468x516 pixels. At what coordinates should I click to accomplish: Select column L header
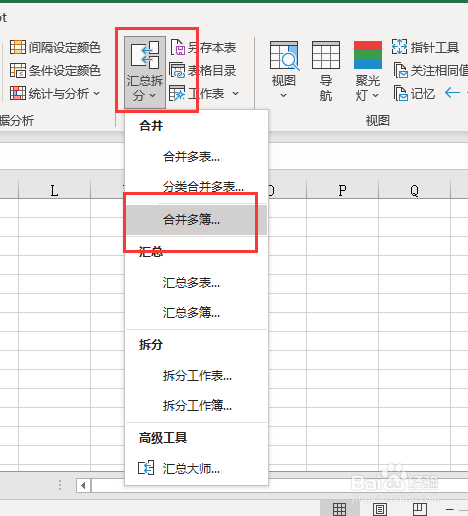click(54, 190)
